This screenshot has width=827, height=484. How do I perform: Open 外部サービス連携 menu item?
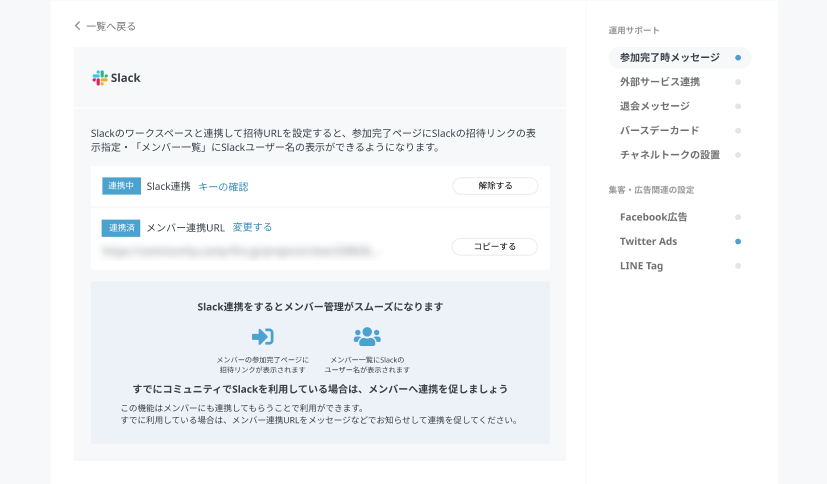660,82
